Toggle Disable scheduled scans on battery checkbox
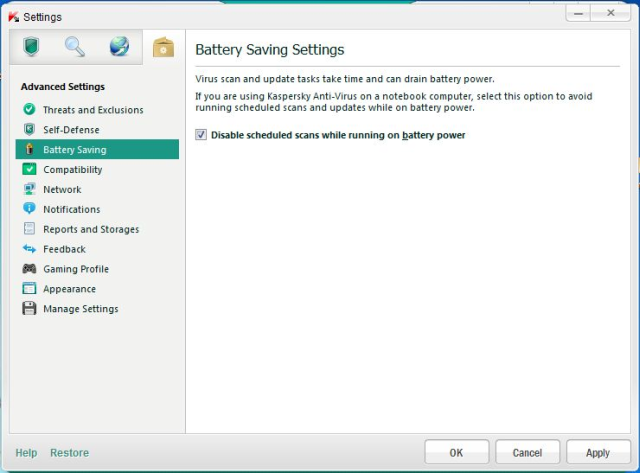The image size is (640, 473). [201, 135]
